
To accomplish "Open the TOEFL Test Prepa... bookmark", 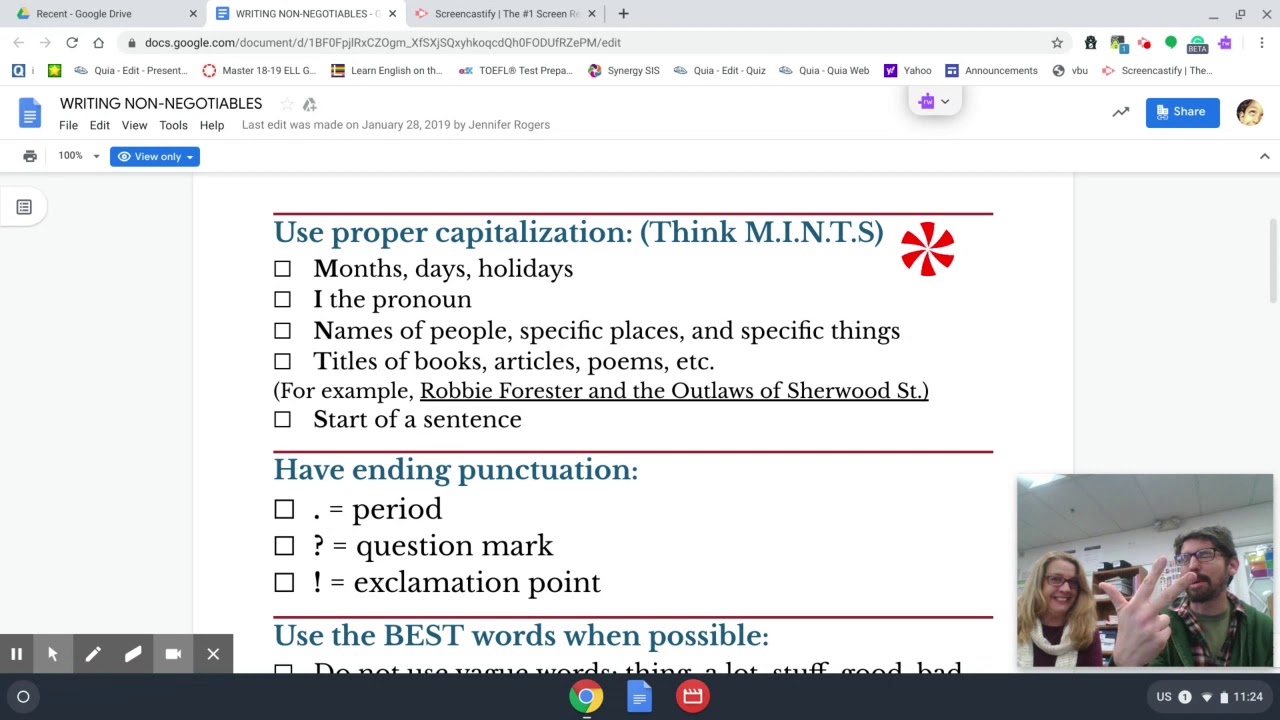I will [516, 71].
